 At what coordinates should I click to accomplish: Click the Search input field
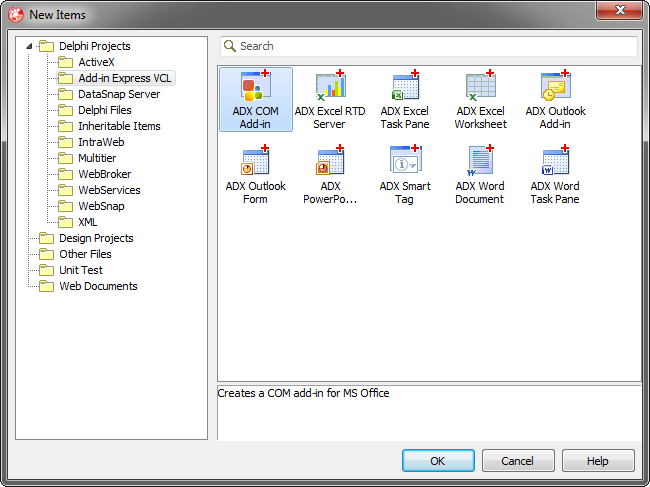coord(429,46)
